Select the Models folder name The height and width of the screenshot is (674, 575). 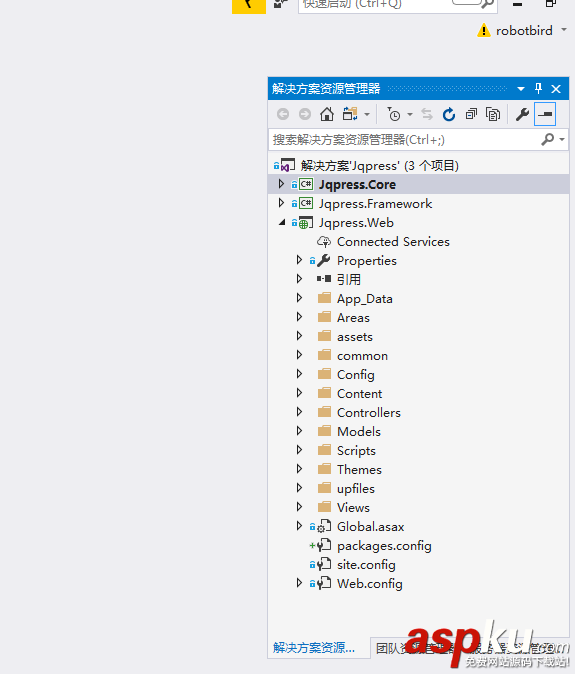pos(359,432)
